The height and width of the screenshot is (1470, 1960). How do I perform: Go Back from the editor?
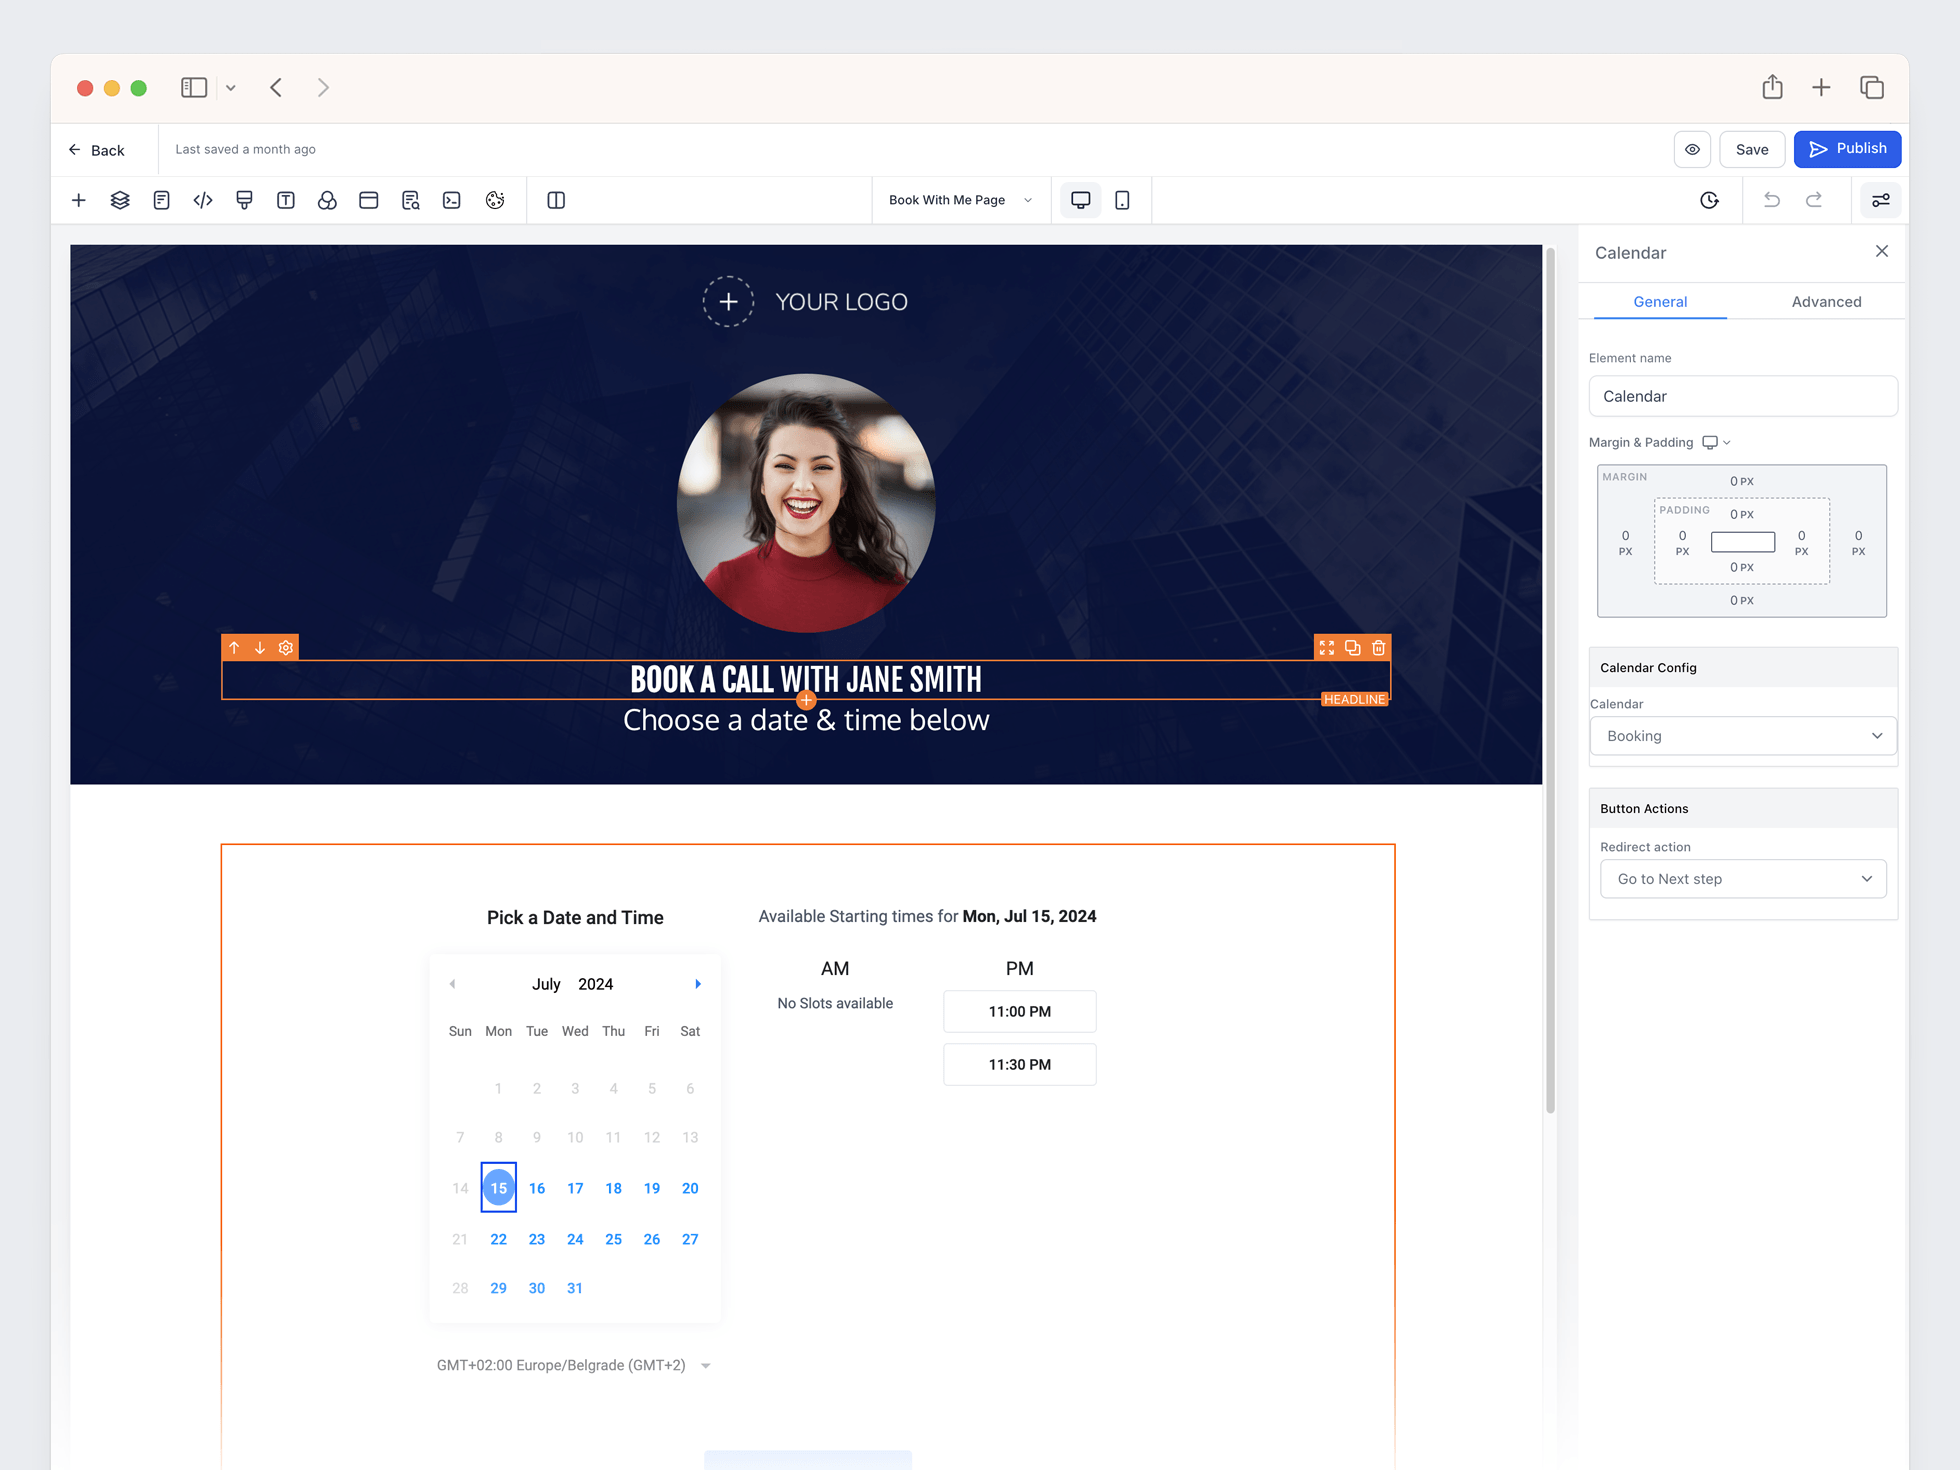tap(97, 150)
